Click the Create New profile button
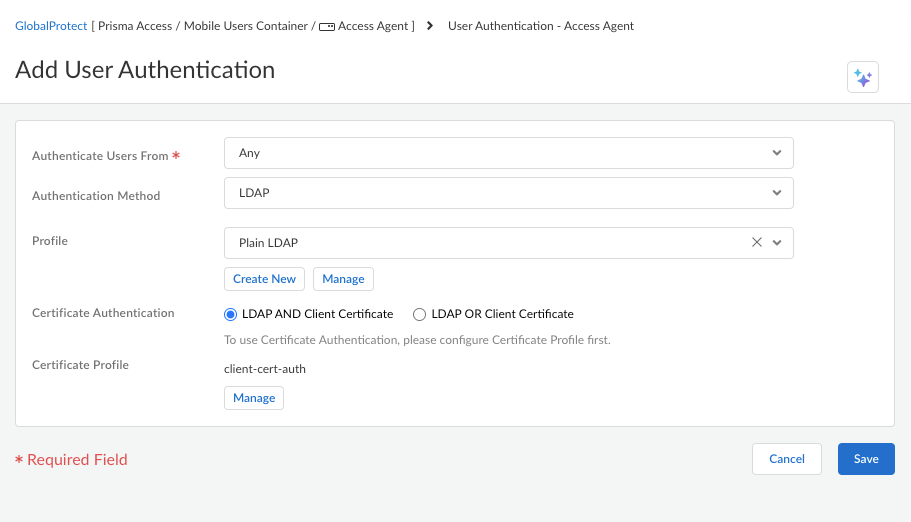Screen dimensions: 911x522 coord(264,279)
